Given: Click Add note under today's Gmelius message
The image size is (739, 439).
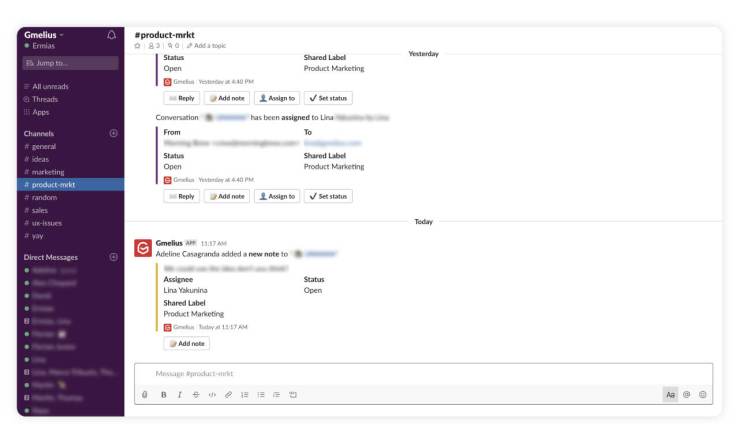Looking at the screenshot, I should (187, 343).
